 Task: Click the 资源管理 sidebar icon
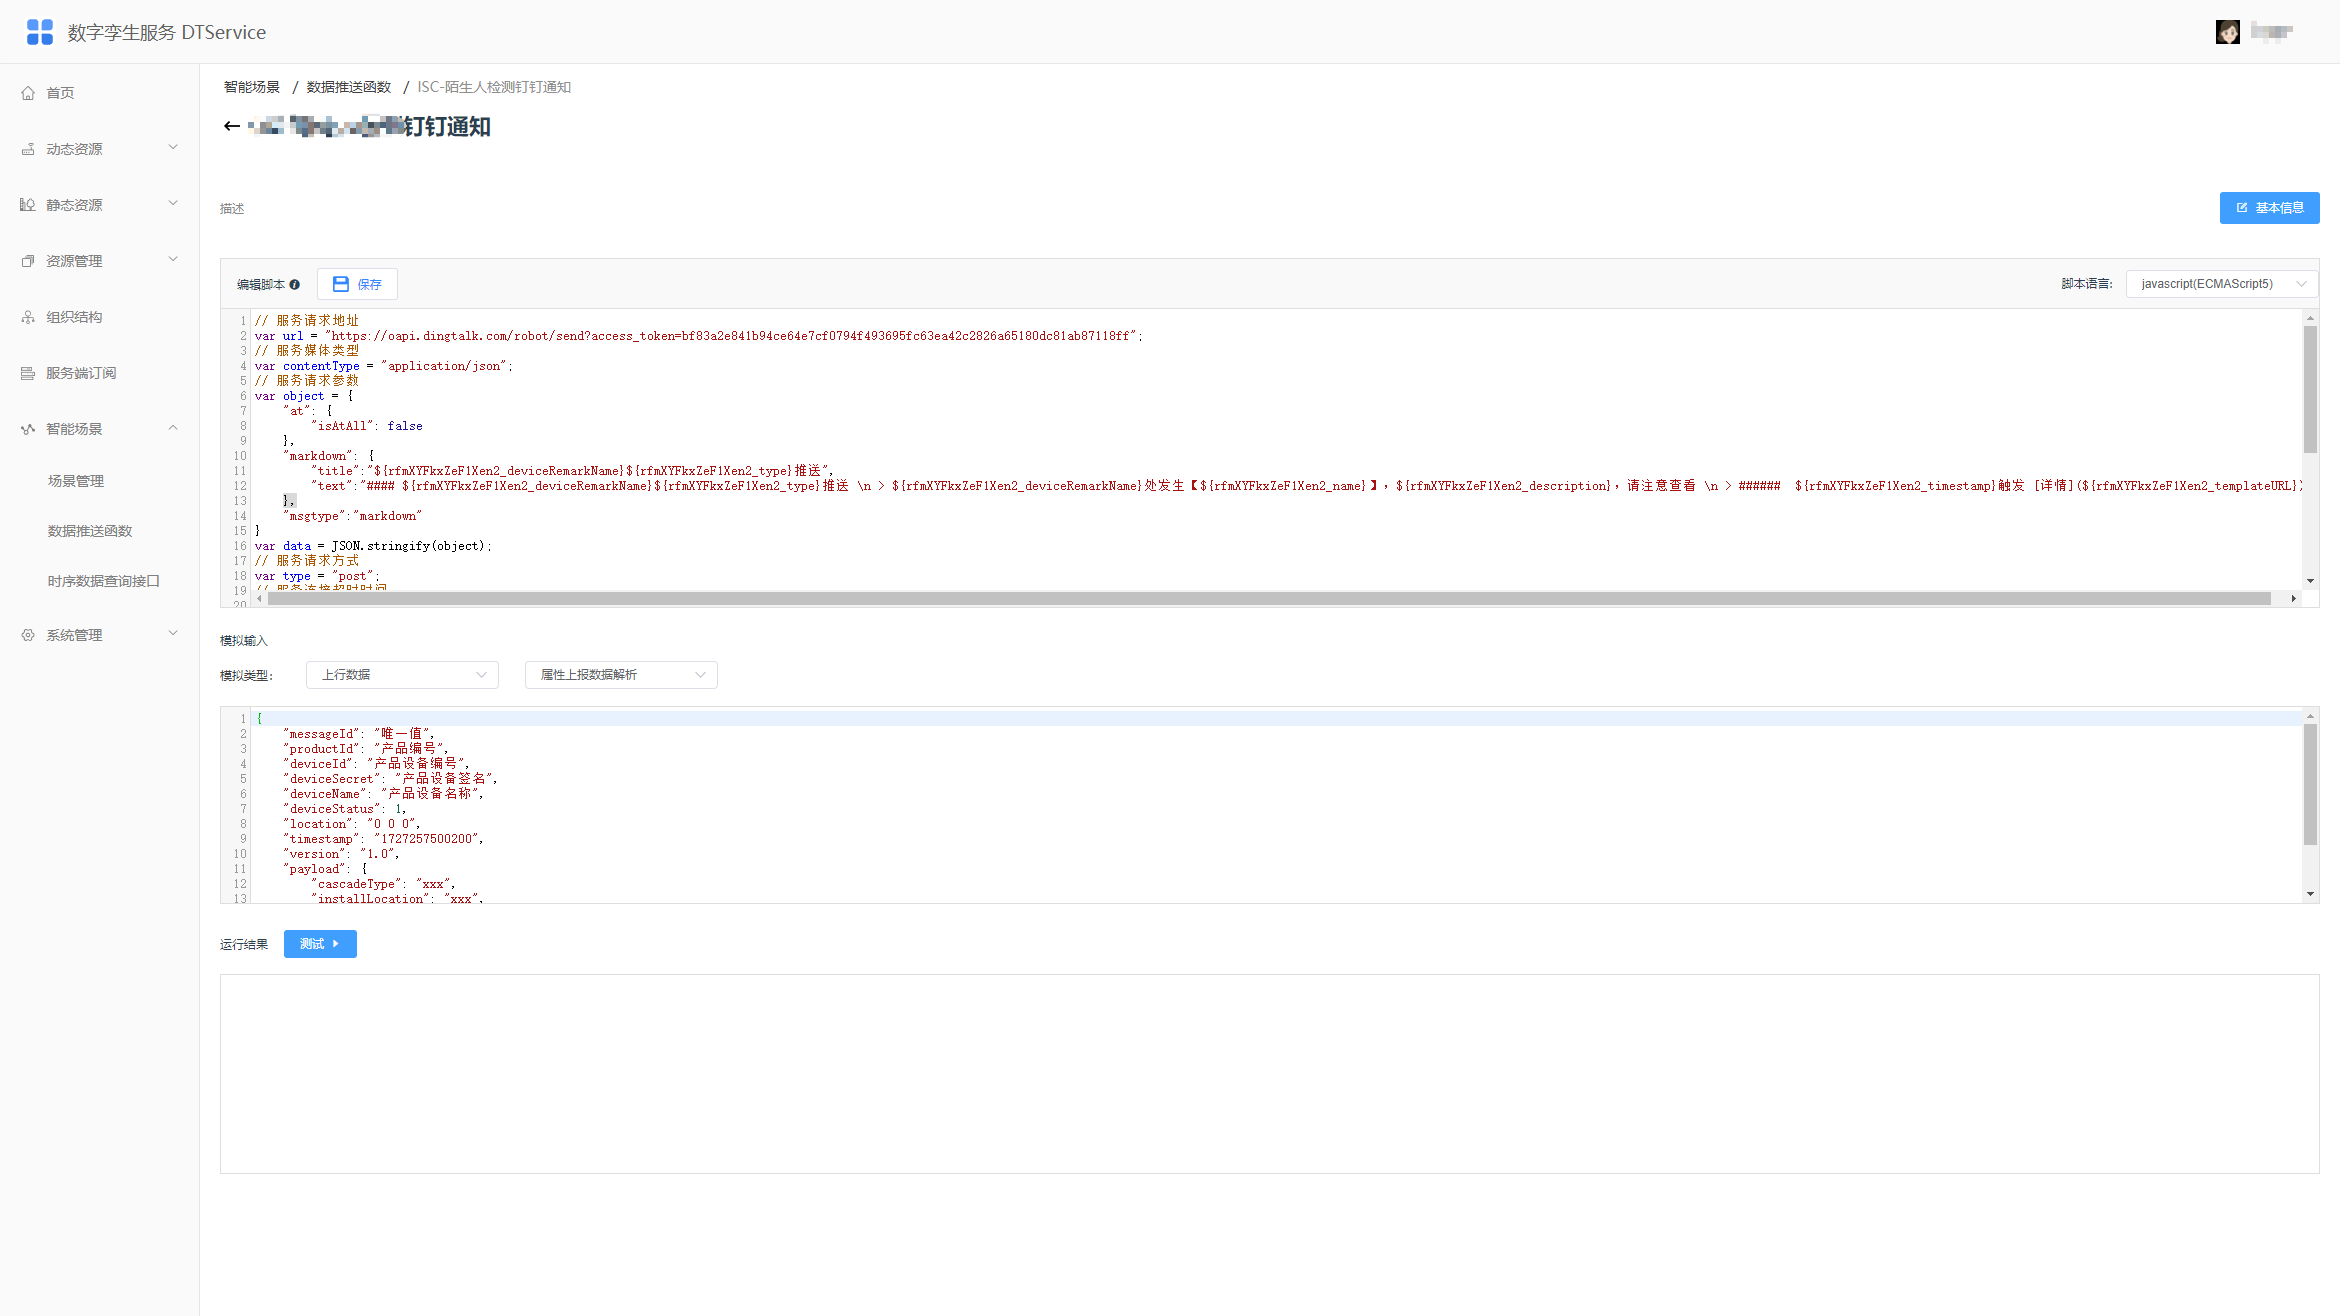click(28, 261)
